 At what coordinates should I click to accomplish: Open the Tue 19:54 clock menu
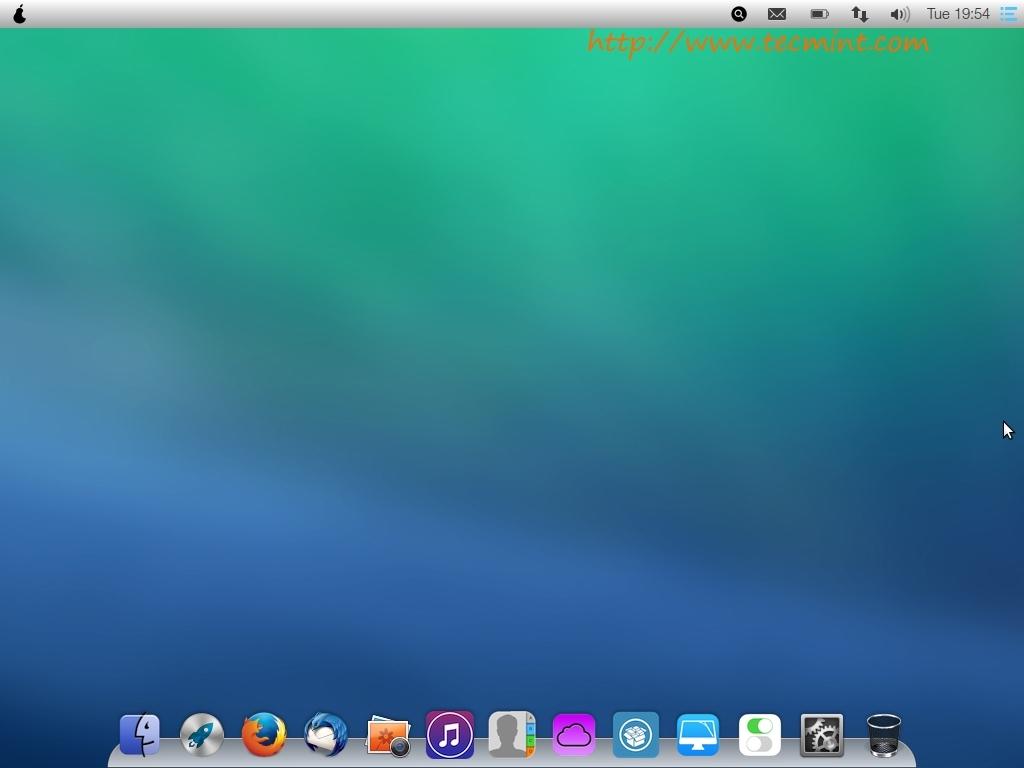coord(957,14)
